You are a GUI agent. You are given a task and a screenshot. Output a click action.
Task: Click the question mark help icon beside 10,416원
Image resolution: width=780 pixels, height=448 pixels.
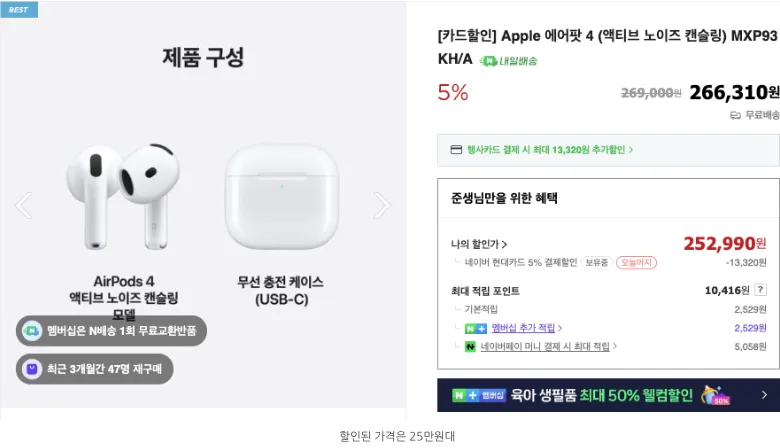click(760, 289)
